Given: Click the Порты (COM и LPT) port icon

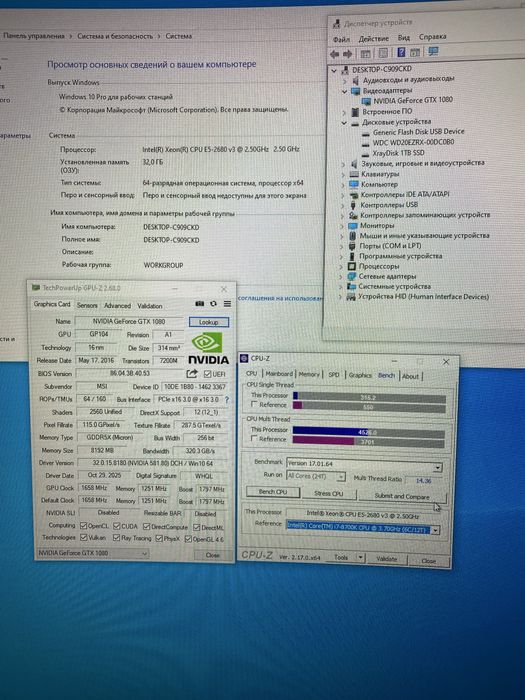Looking at the screenshot, I should (353, 246).
